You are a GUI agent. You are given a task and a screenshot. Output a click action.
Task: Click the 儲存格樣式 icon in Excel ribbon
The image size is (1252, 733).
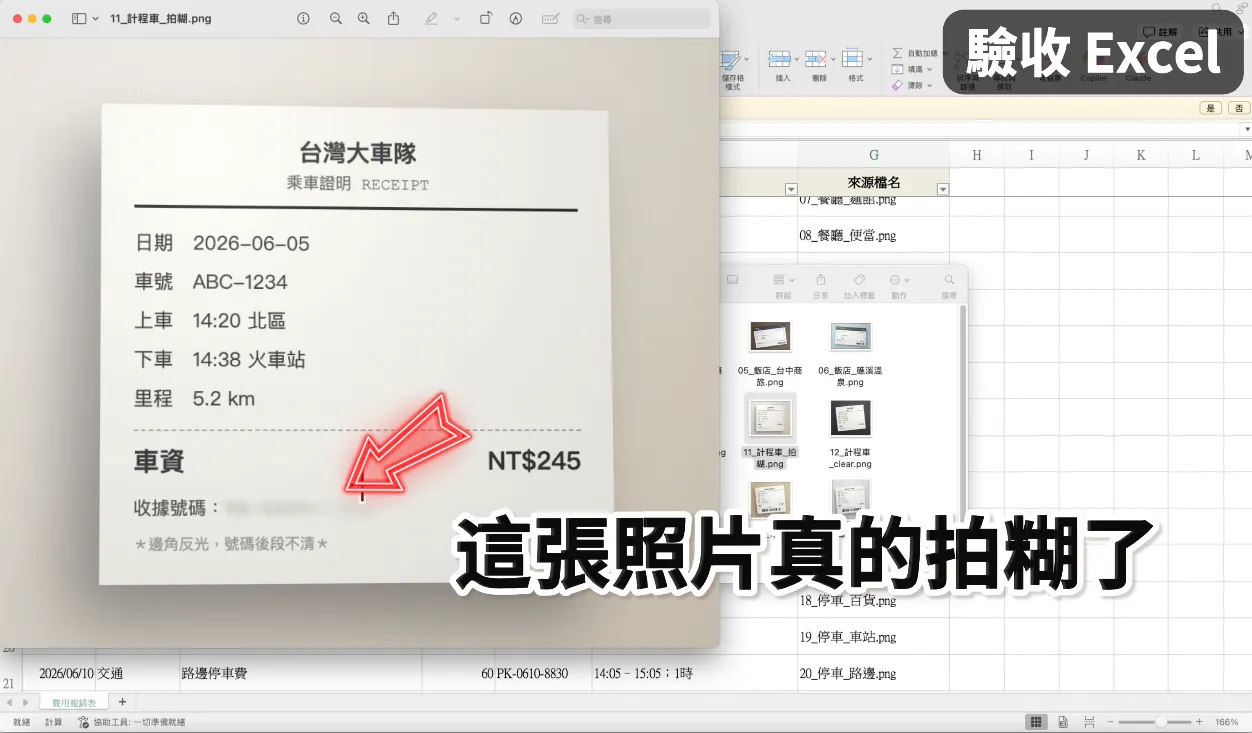click(732, 59)
